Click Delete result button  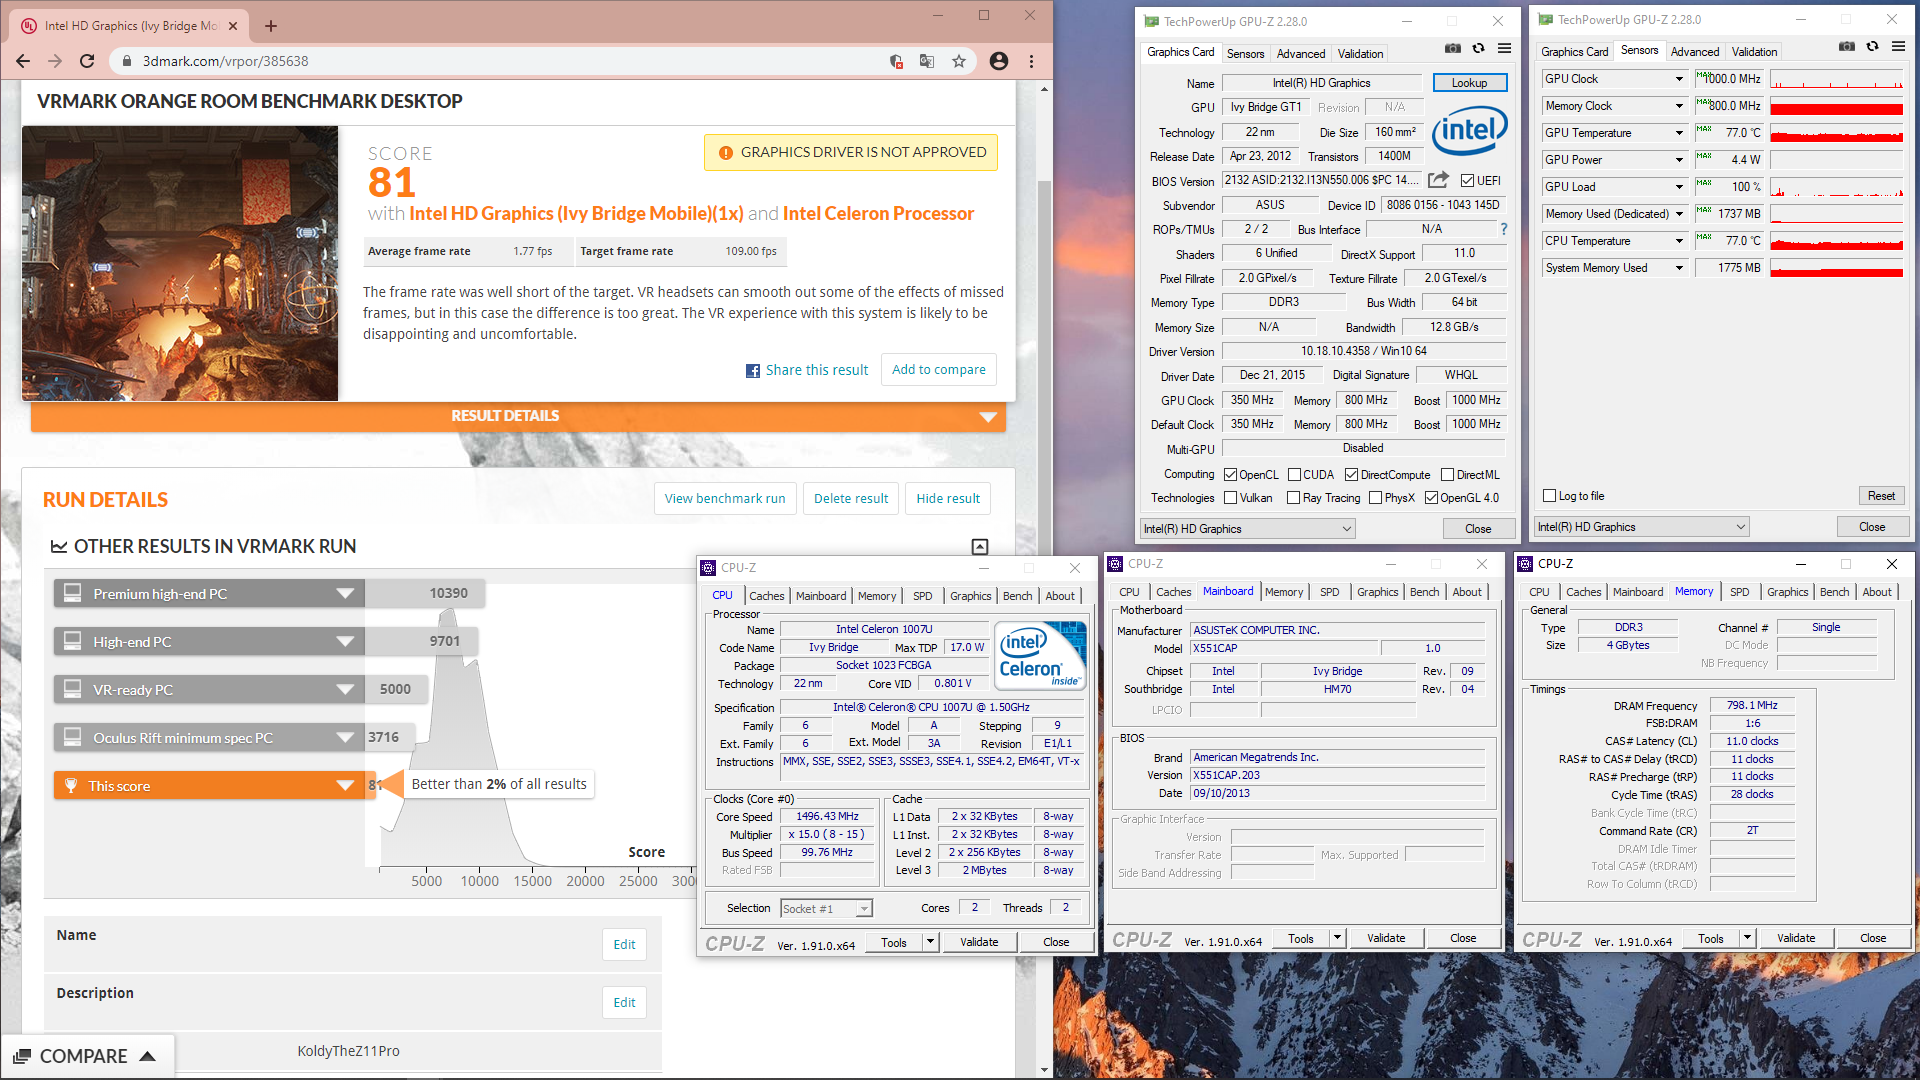(x=851, y=499)
